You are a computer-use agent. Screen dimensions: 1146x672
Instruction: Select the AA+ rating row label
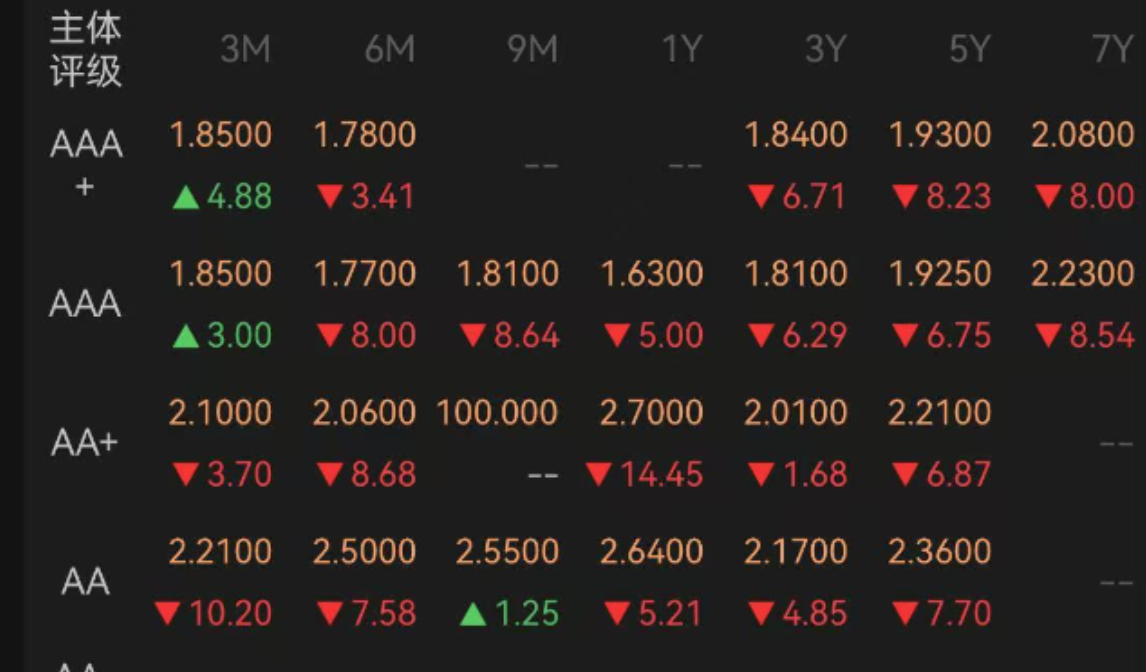coord(86,442)
